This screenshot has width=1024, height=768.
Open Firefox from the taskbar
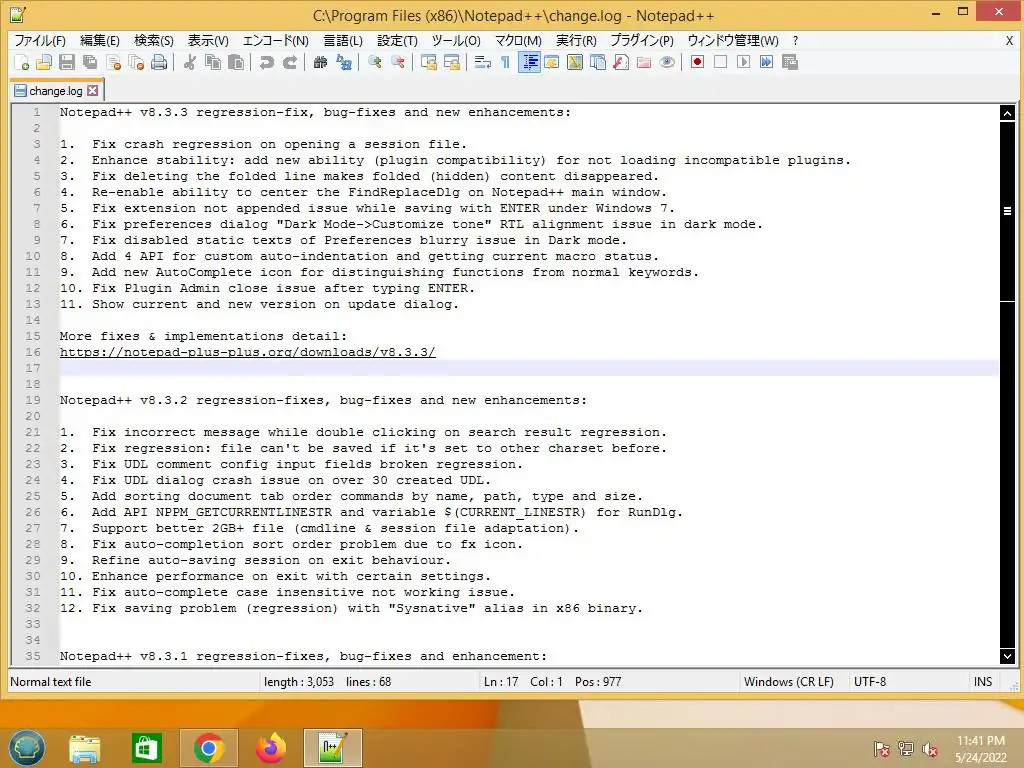coord(270,748)
